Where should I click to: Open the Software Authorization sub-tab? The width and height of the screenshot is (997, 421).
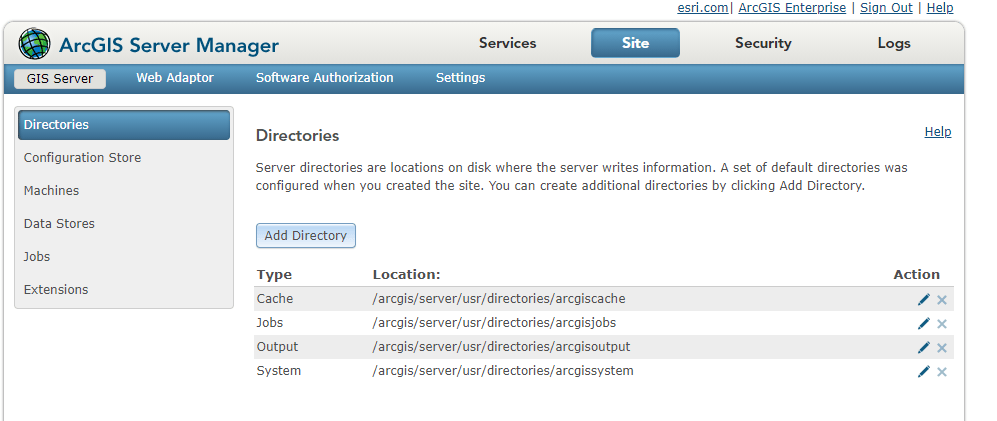point(324,78)
